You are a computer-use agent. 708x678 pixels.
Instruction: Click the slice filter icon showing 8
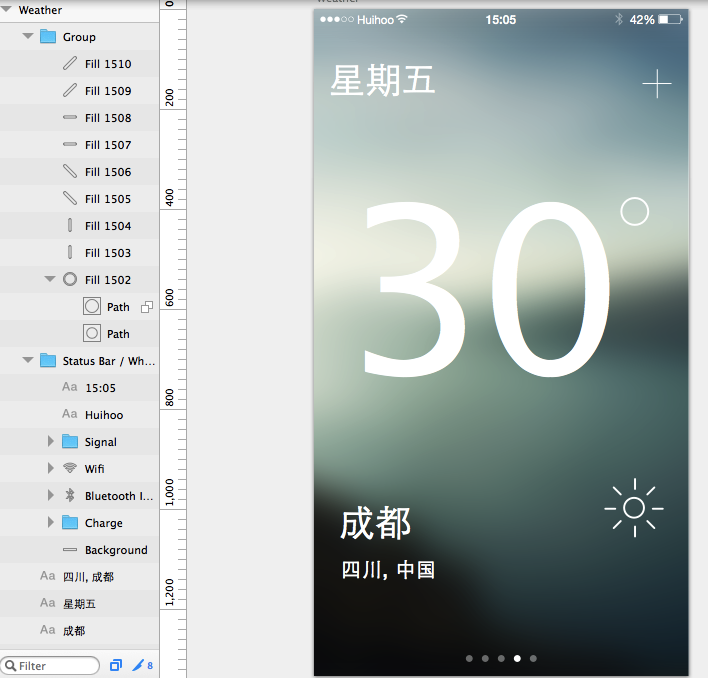click(143, 665)
